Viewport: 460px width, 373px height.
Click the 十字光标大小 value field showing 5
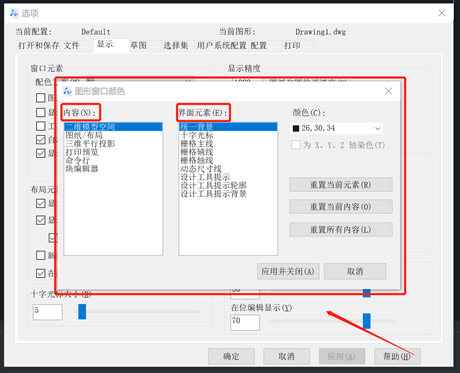pos(48,312)
